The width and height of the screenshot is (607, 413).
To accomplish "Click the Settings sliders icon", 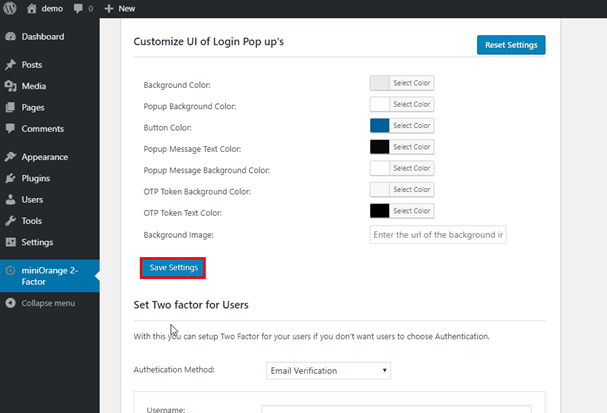I will tap(10, 242).
